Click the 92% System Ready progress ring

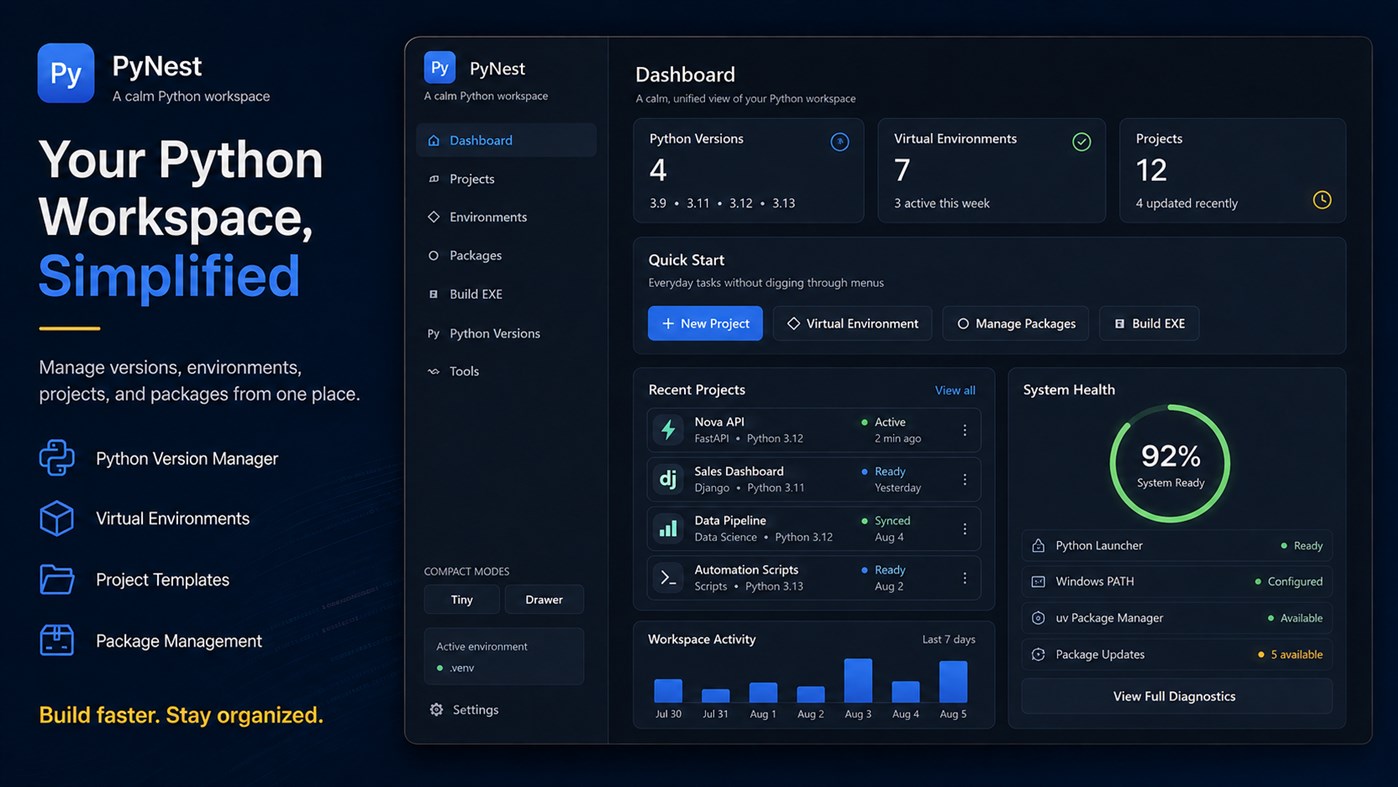pos(1170,463)
